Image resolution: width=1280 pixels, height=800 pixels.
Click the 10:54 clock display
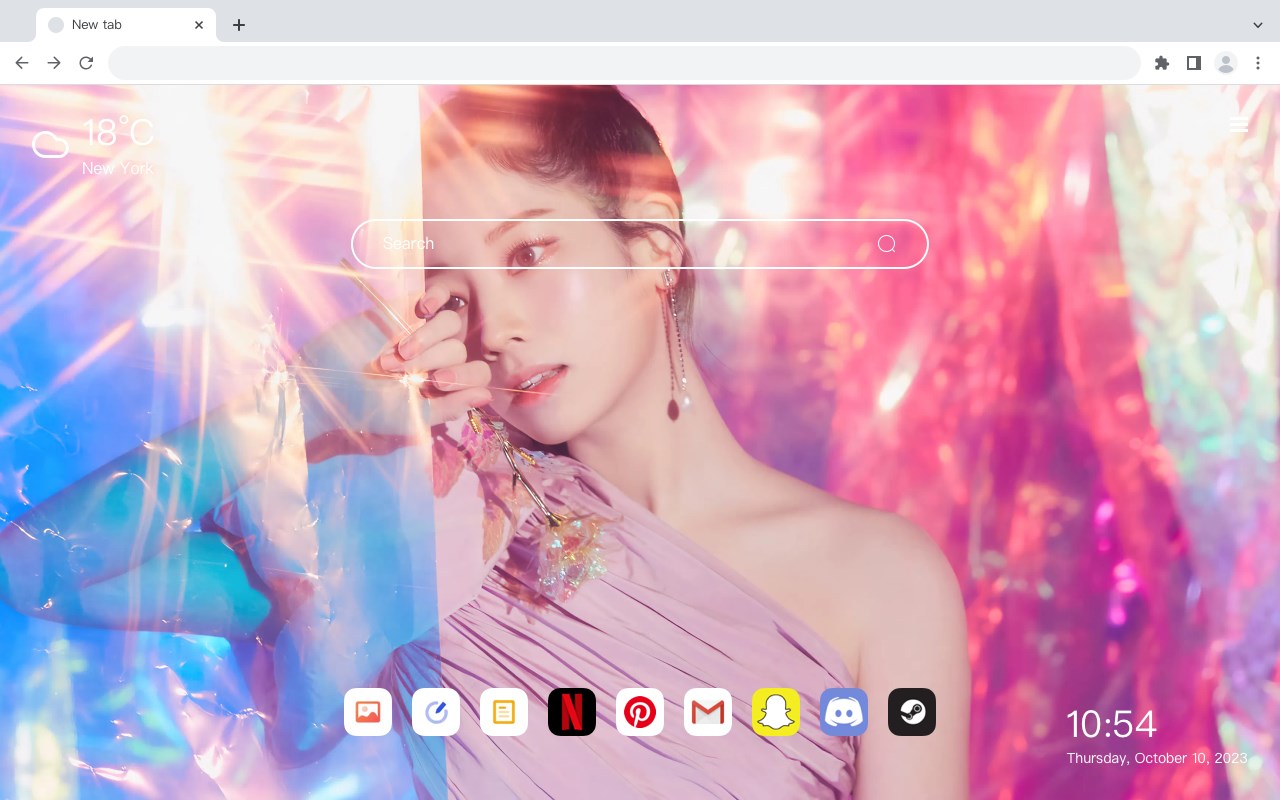(x=1111, y=724)
